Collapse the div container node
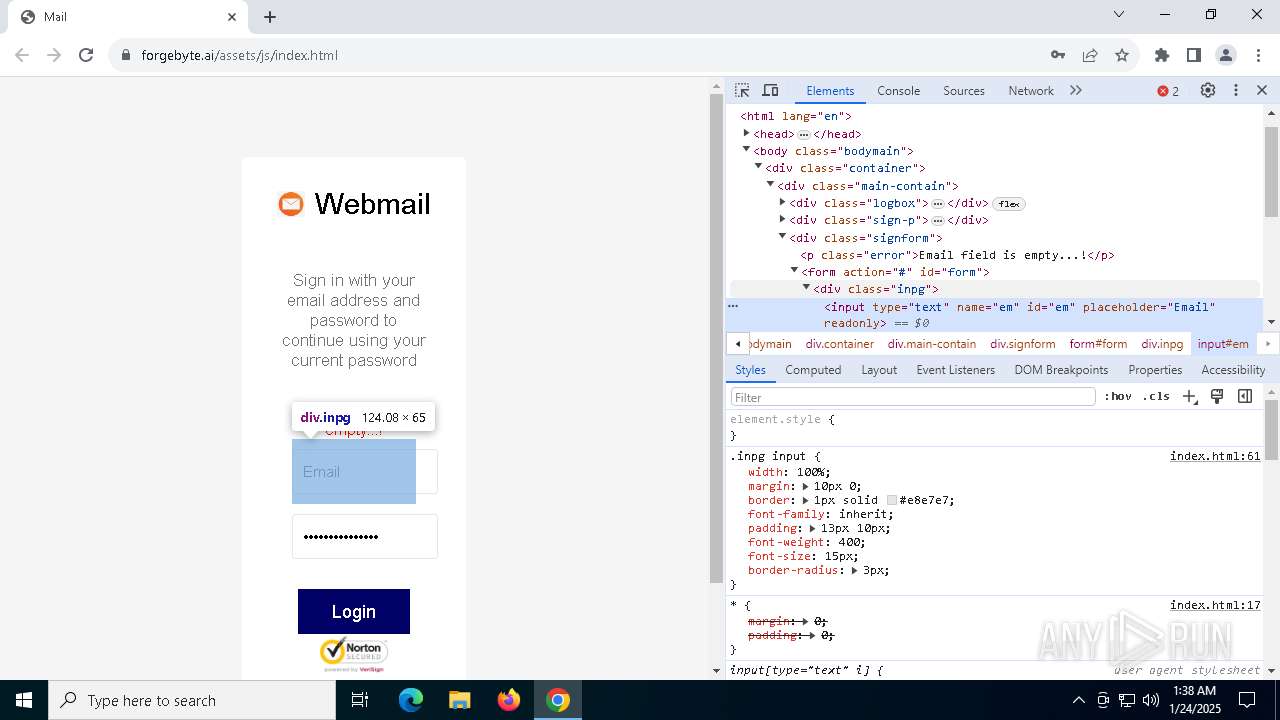 (758, 167)
